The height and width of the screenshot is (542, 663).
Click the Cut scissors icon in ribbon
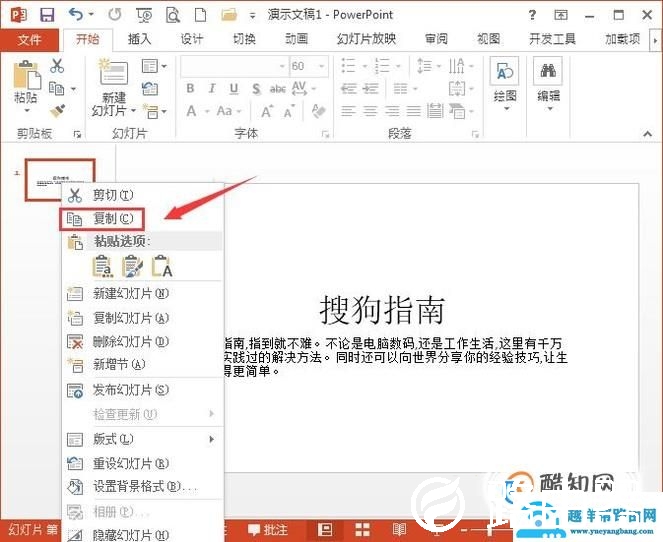(x=57, y=66)
